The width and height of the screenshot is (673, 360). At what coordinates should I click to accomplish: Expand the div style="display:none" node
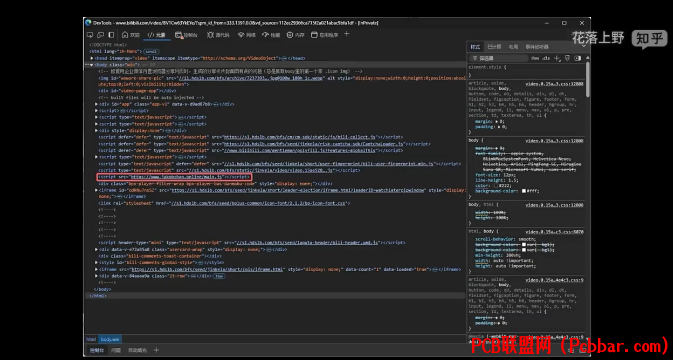97,130
